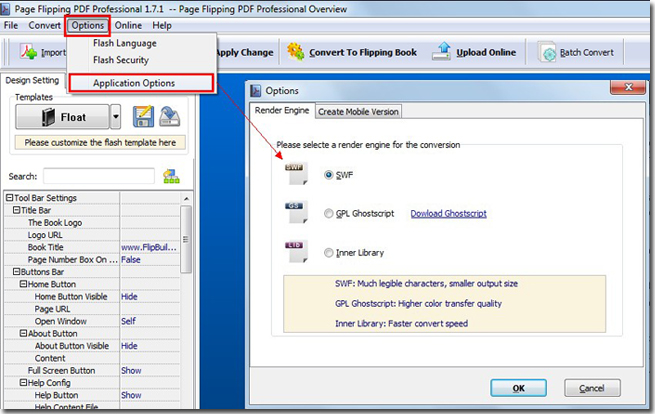Click the GS Ghostscript file icon
This screenshot has height=414, width=655.
click(296, 212)
